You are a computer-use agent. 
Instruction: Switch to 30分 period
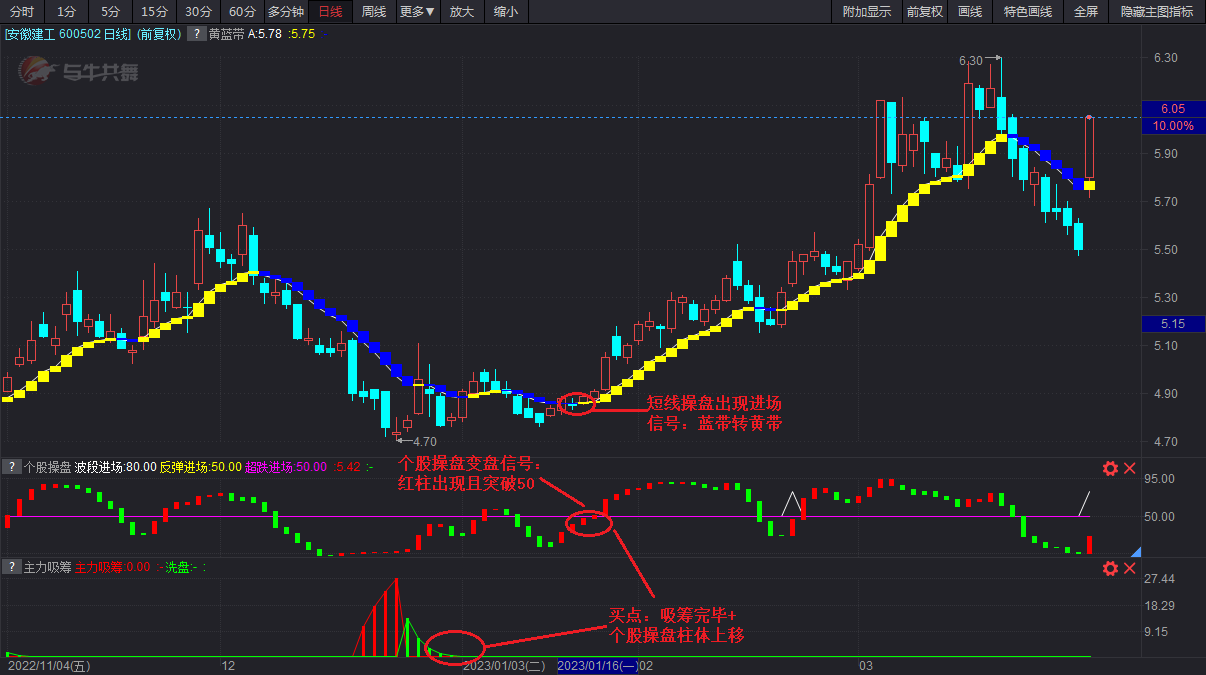(198, 12)
